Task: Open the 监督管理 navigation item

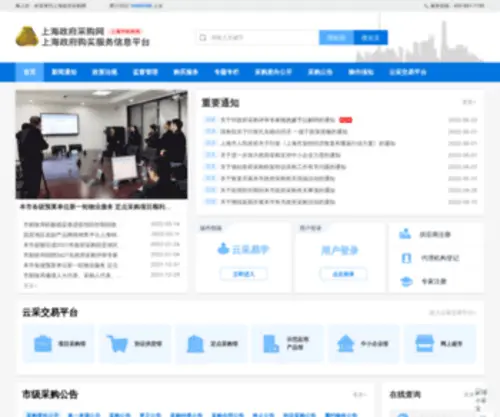Action: pos(145,72)
